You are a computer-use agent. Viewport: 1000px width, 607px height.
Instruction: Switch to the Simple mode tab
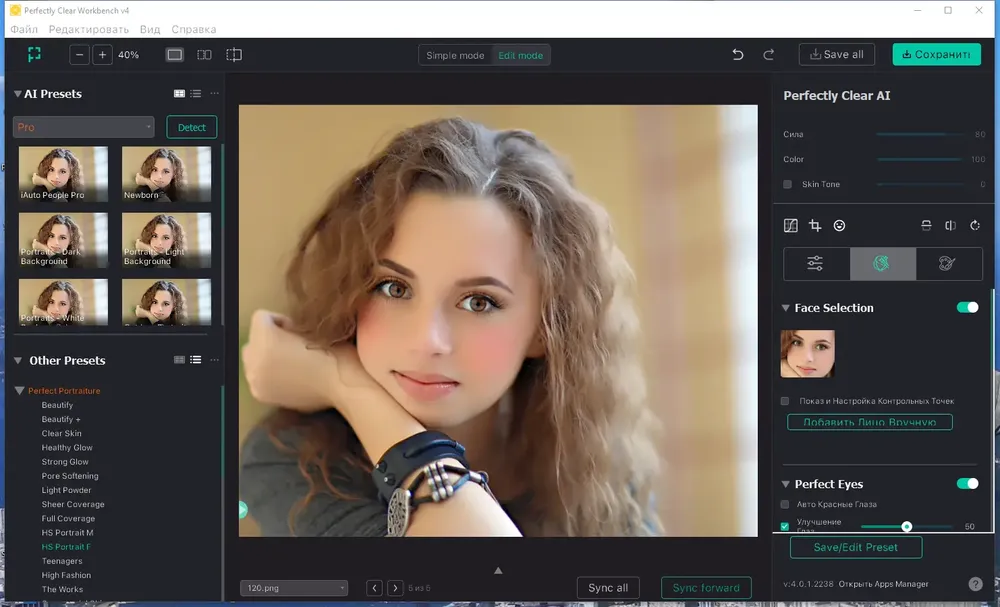(455, 55)
